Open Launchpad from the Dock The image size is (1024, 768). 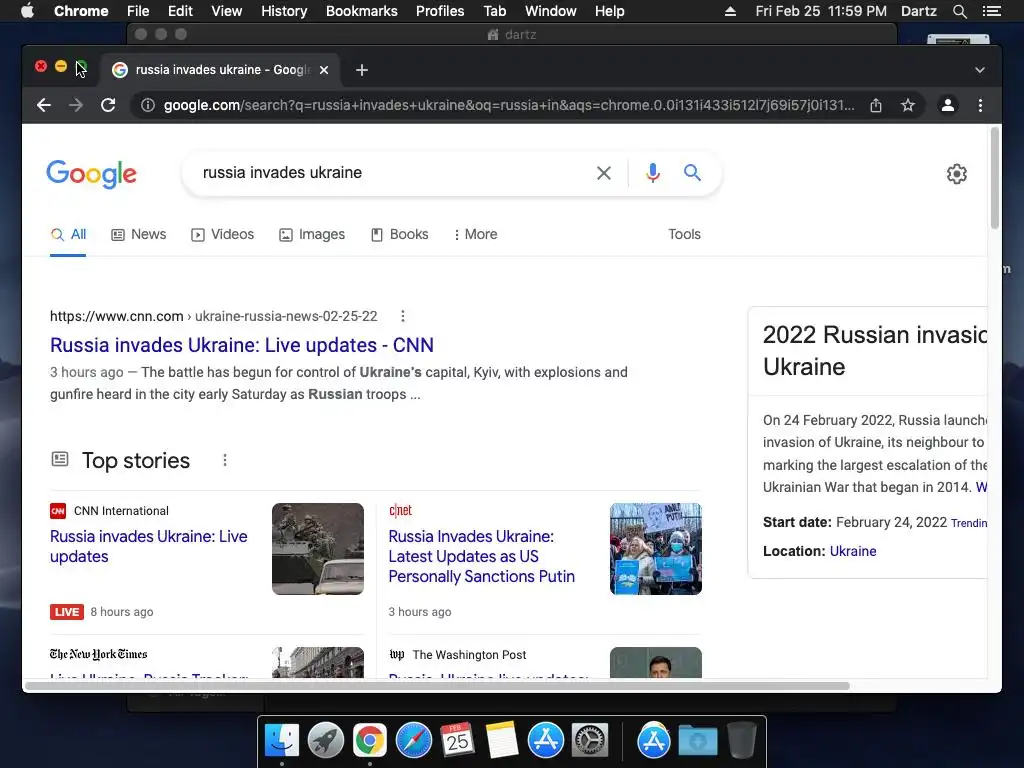(x=326, y=740)
